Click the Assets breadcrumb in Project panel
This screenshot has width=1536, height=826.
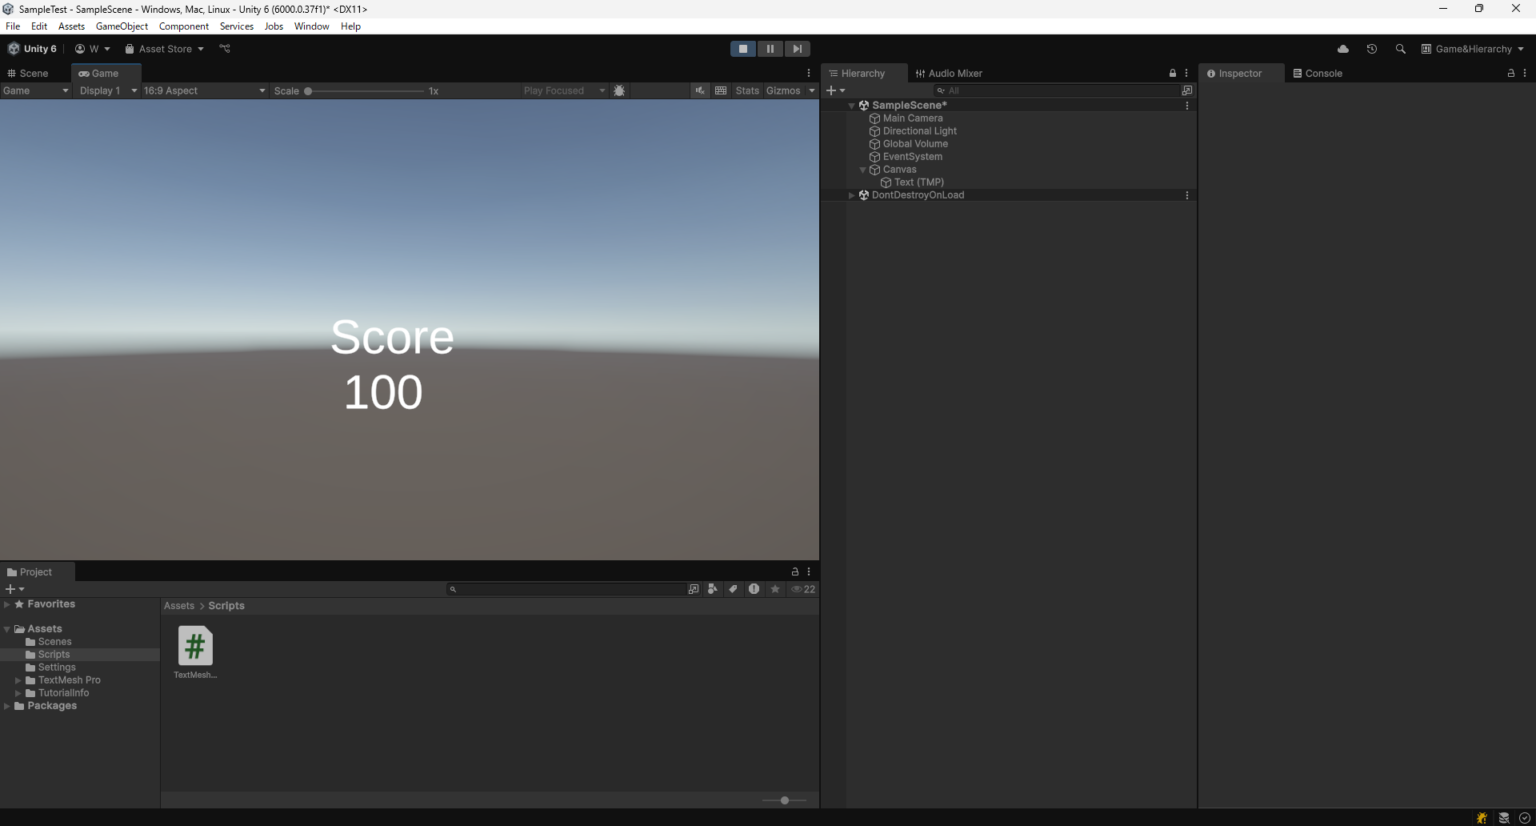(179, 605)
